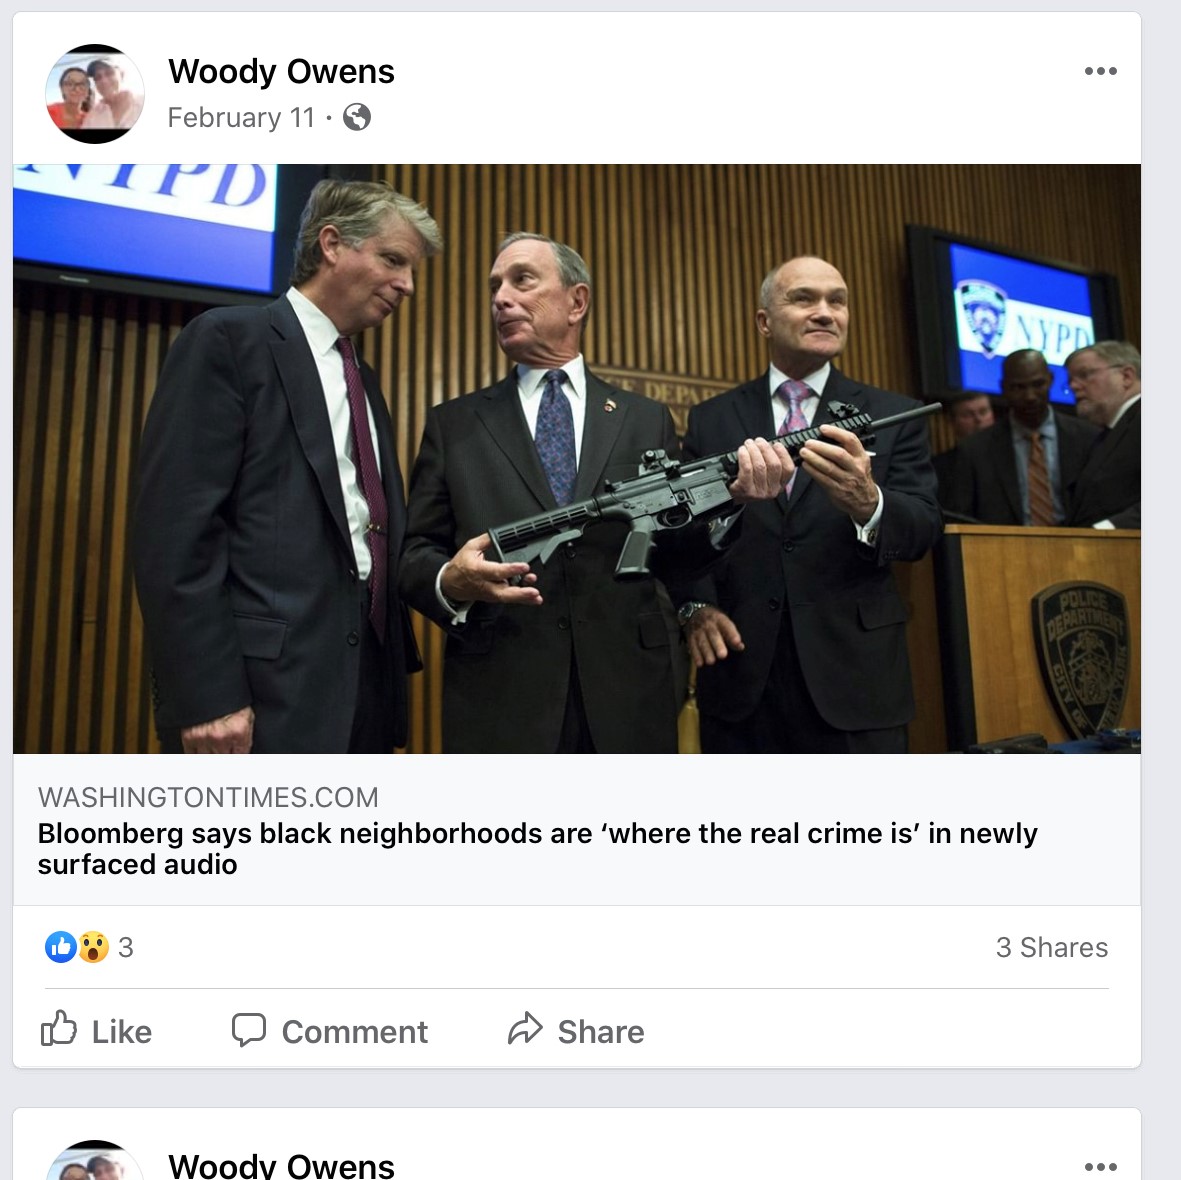Open the February 11 post timestamp
The height and width of the screenshot is (1180, 1181).
coord(241,118)
